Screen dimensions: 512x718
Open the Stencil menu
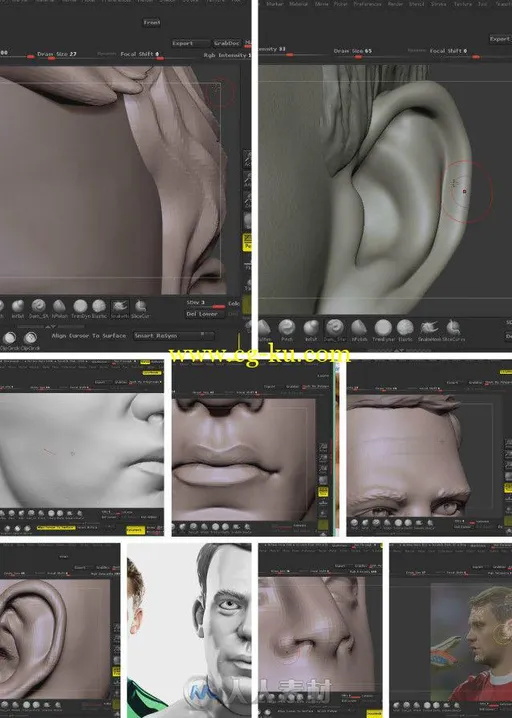(x=417, y=4)
